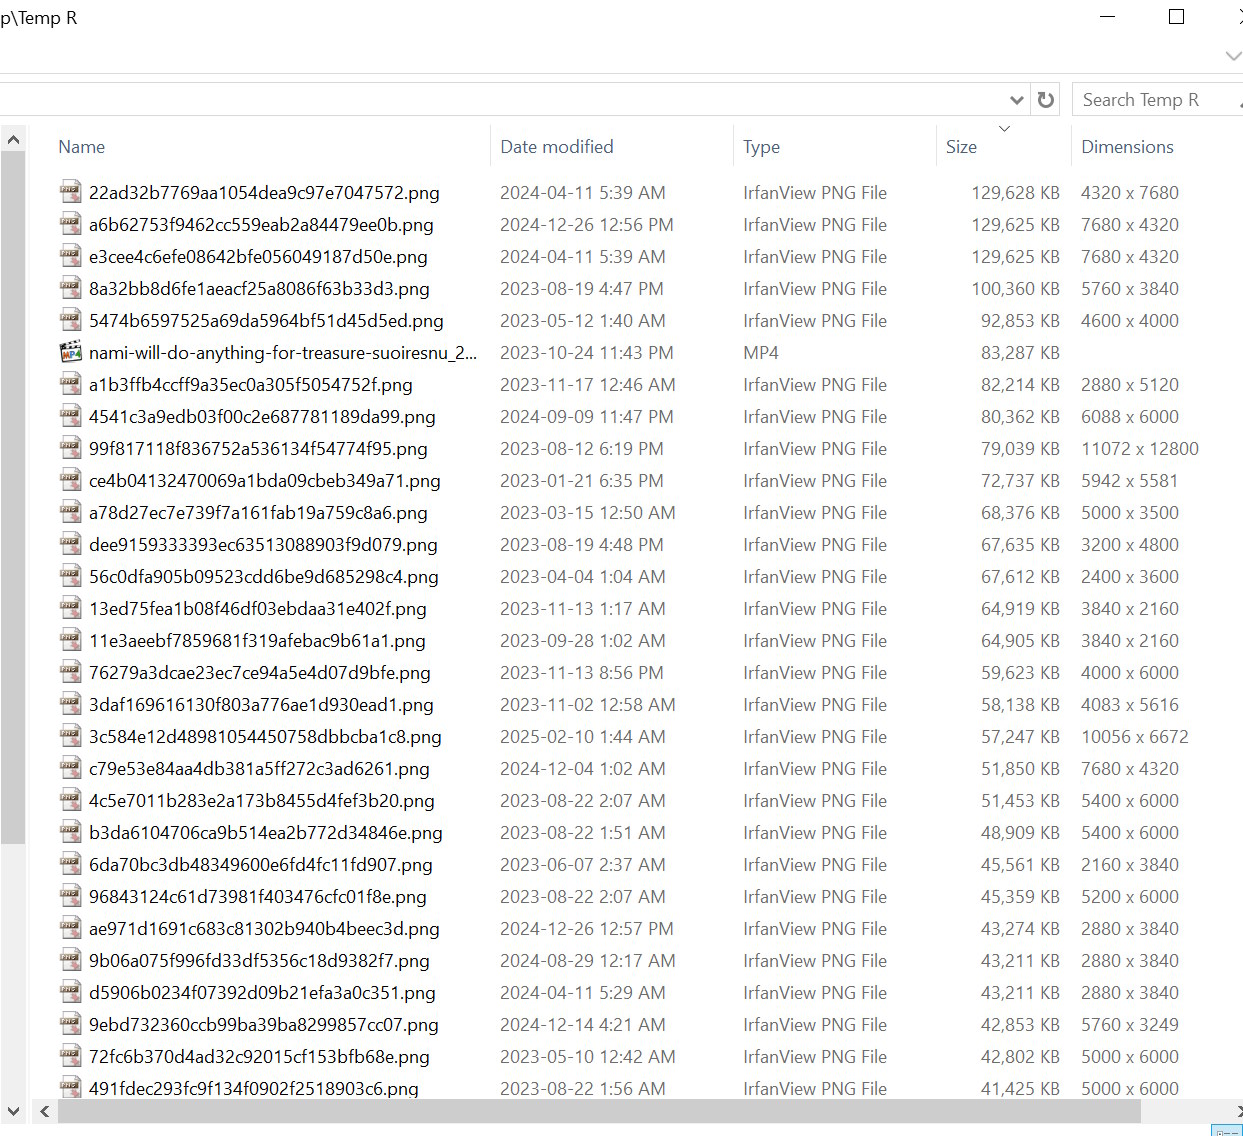Select file 72fc6b370d4ad32c92015cf153bfb68e.png
This screenshot has width=1243, height=1136.
tap(259, 1057)
